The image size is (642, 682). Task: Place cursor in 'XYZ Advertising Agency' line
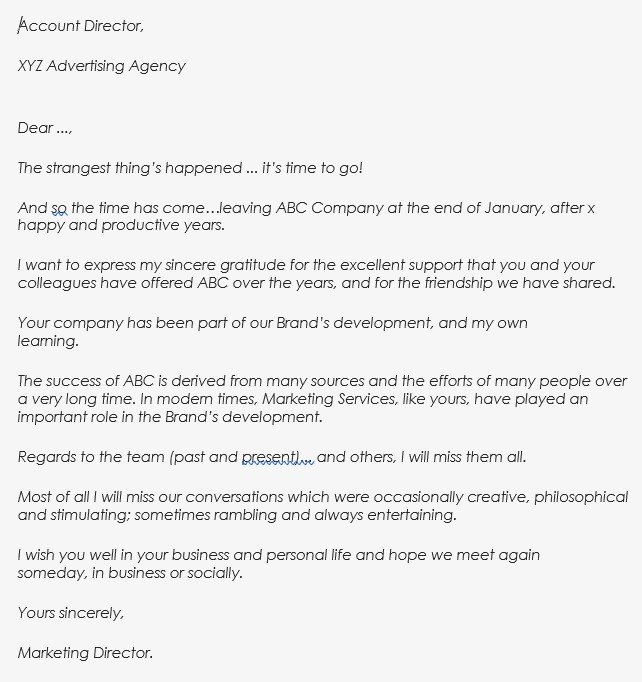(101, 66)
